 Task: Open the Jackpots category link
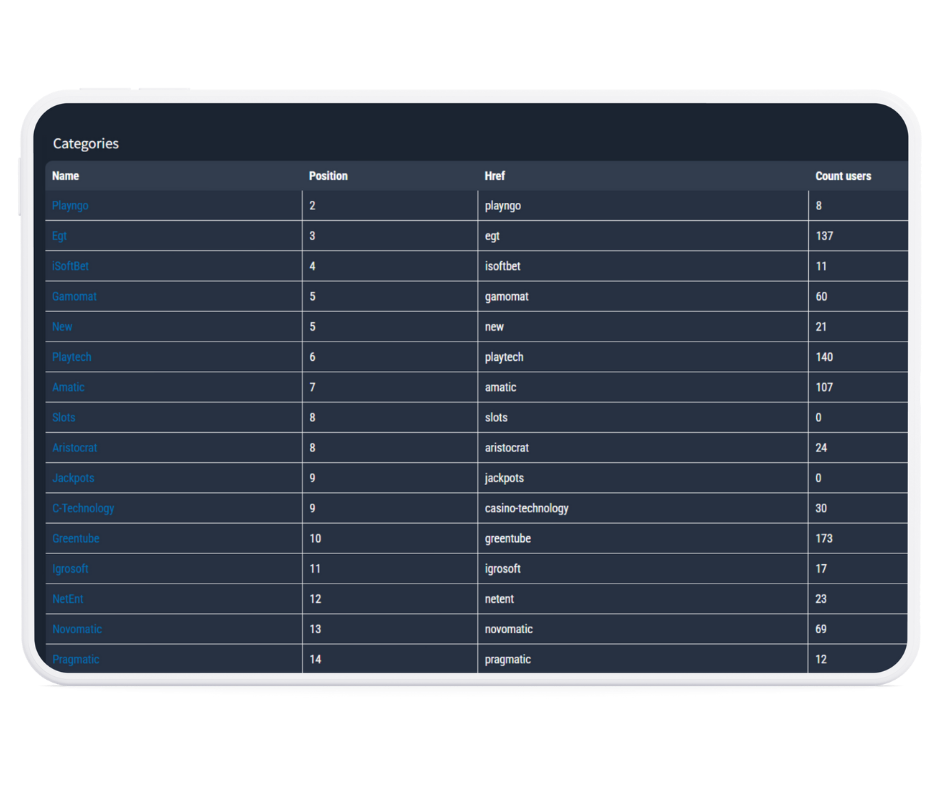(x=73, y=478)
